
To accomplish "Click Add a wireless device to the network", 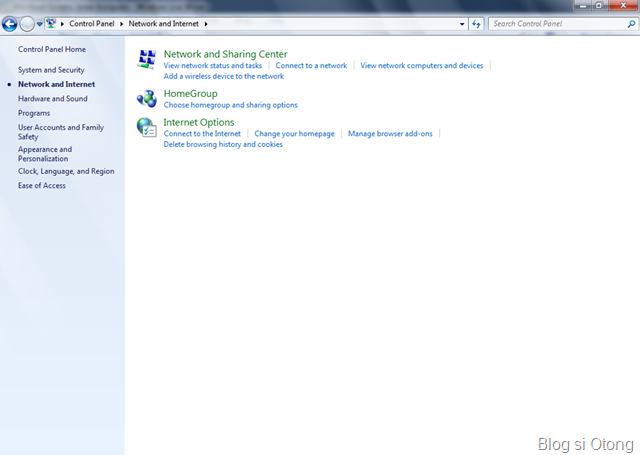I will [x=224, y=76].
